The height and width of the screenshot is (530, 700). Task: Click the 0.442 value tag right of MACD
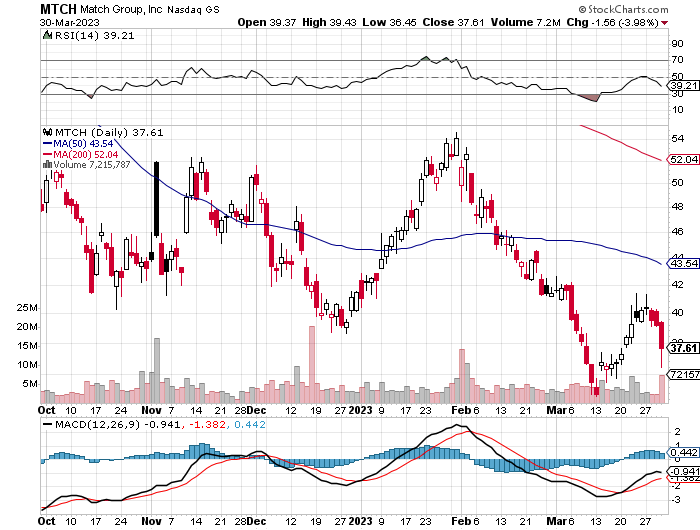[683, 452]
